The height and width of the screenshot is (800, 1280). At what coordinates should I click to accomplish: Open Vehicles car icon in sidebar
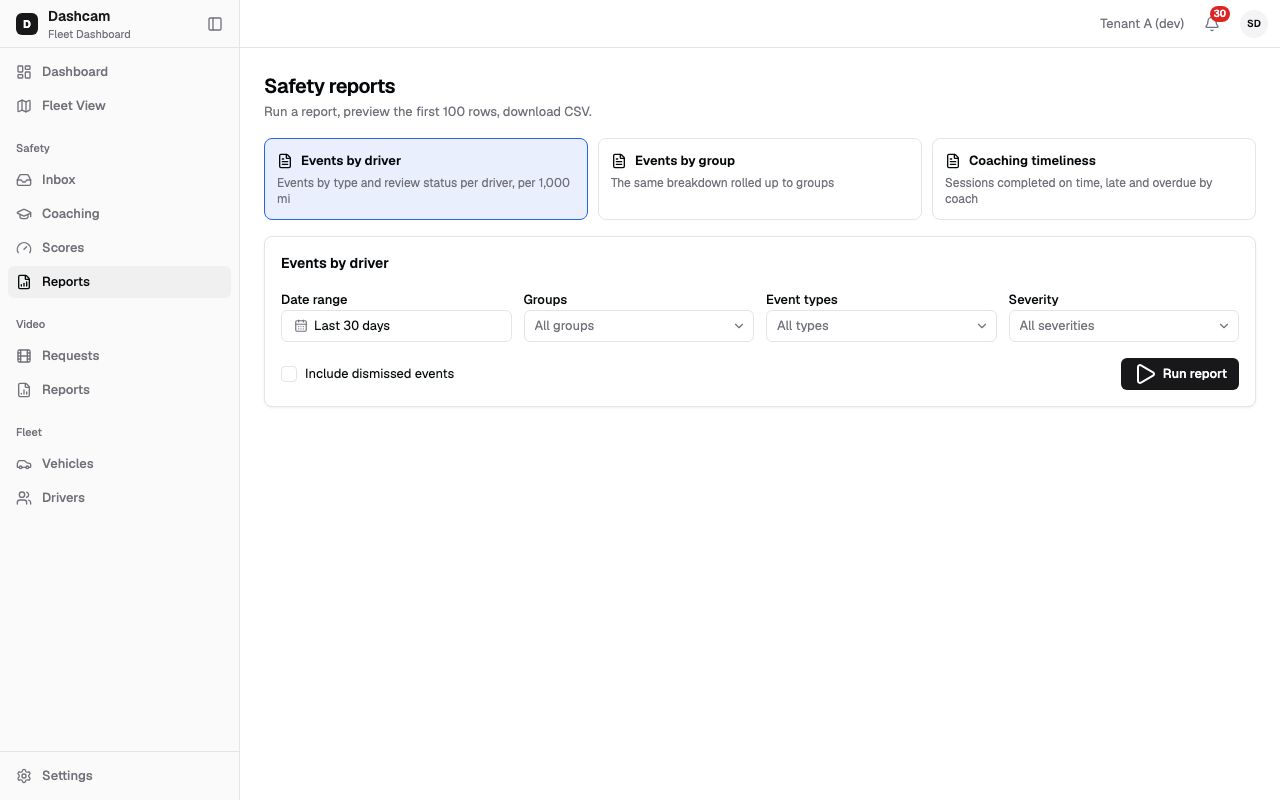pos(24,464)
